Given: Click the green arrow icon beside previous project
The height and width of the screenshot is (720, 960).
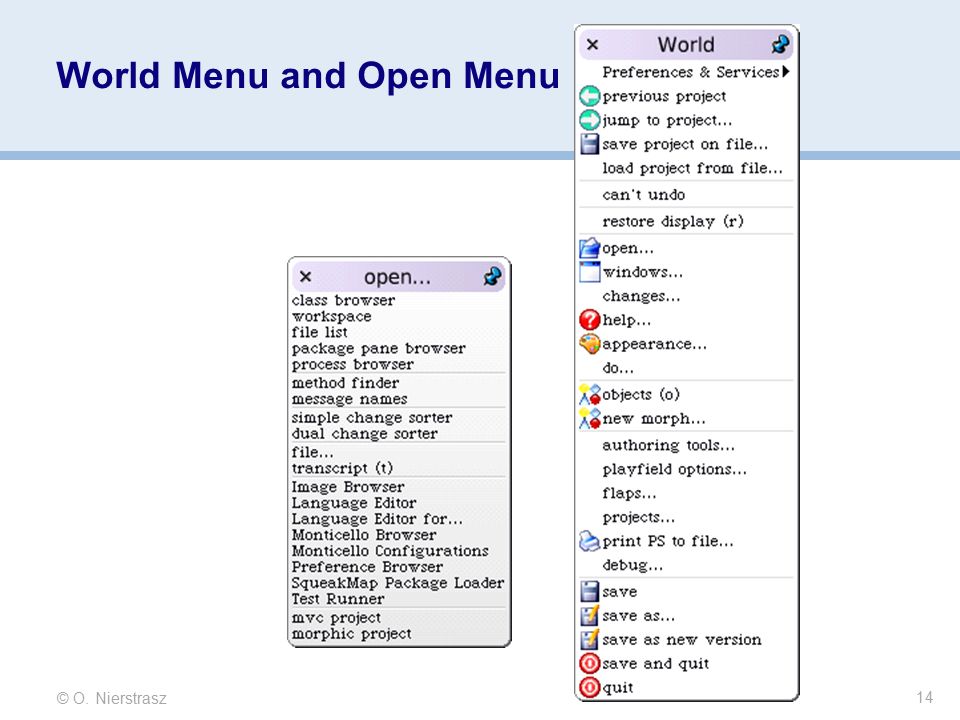Looking at the screenshot, I should click(590, 96).
